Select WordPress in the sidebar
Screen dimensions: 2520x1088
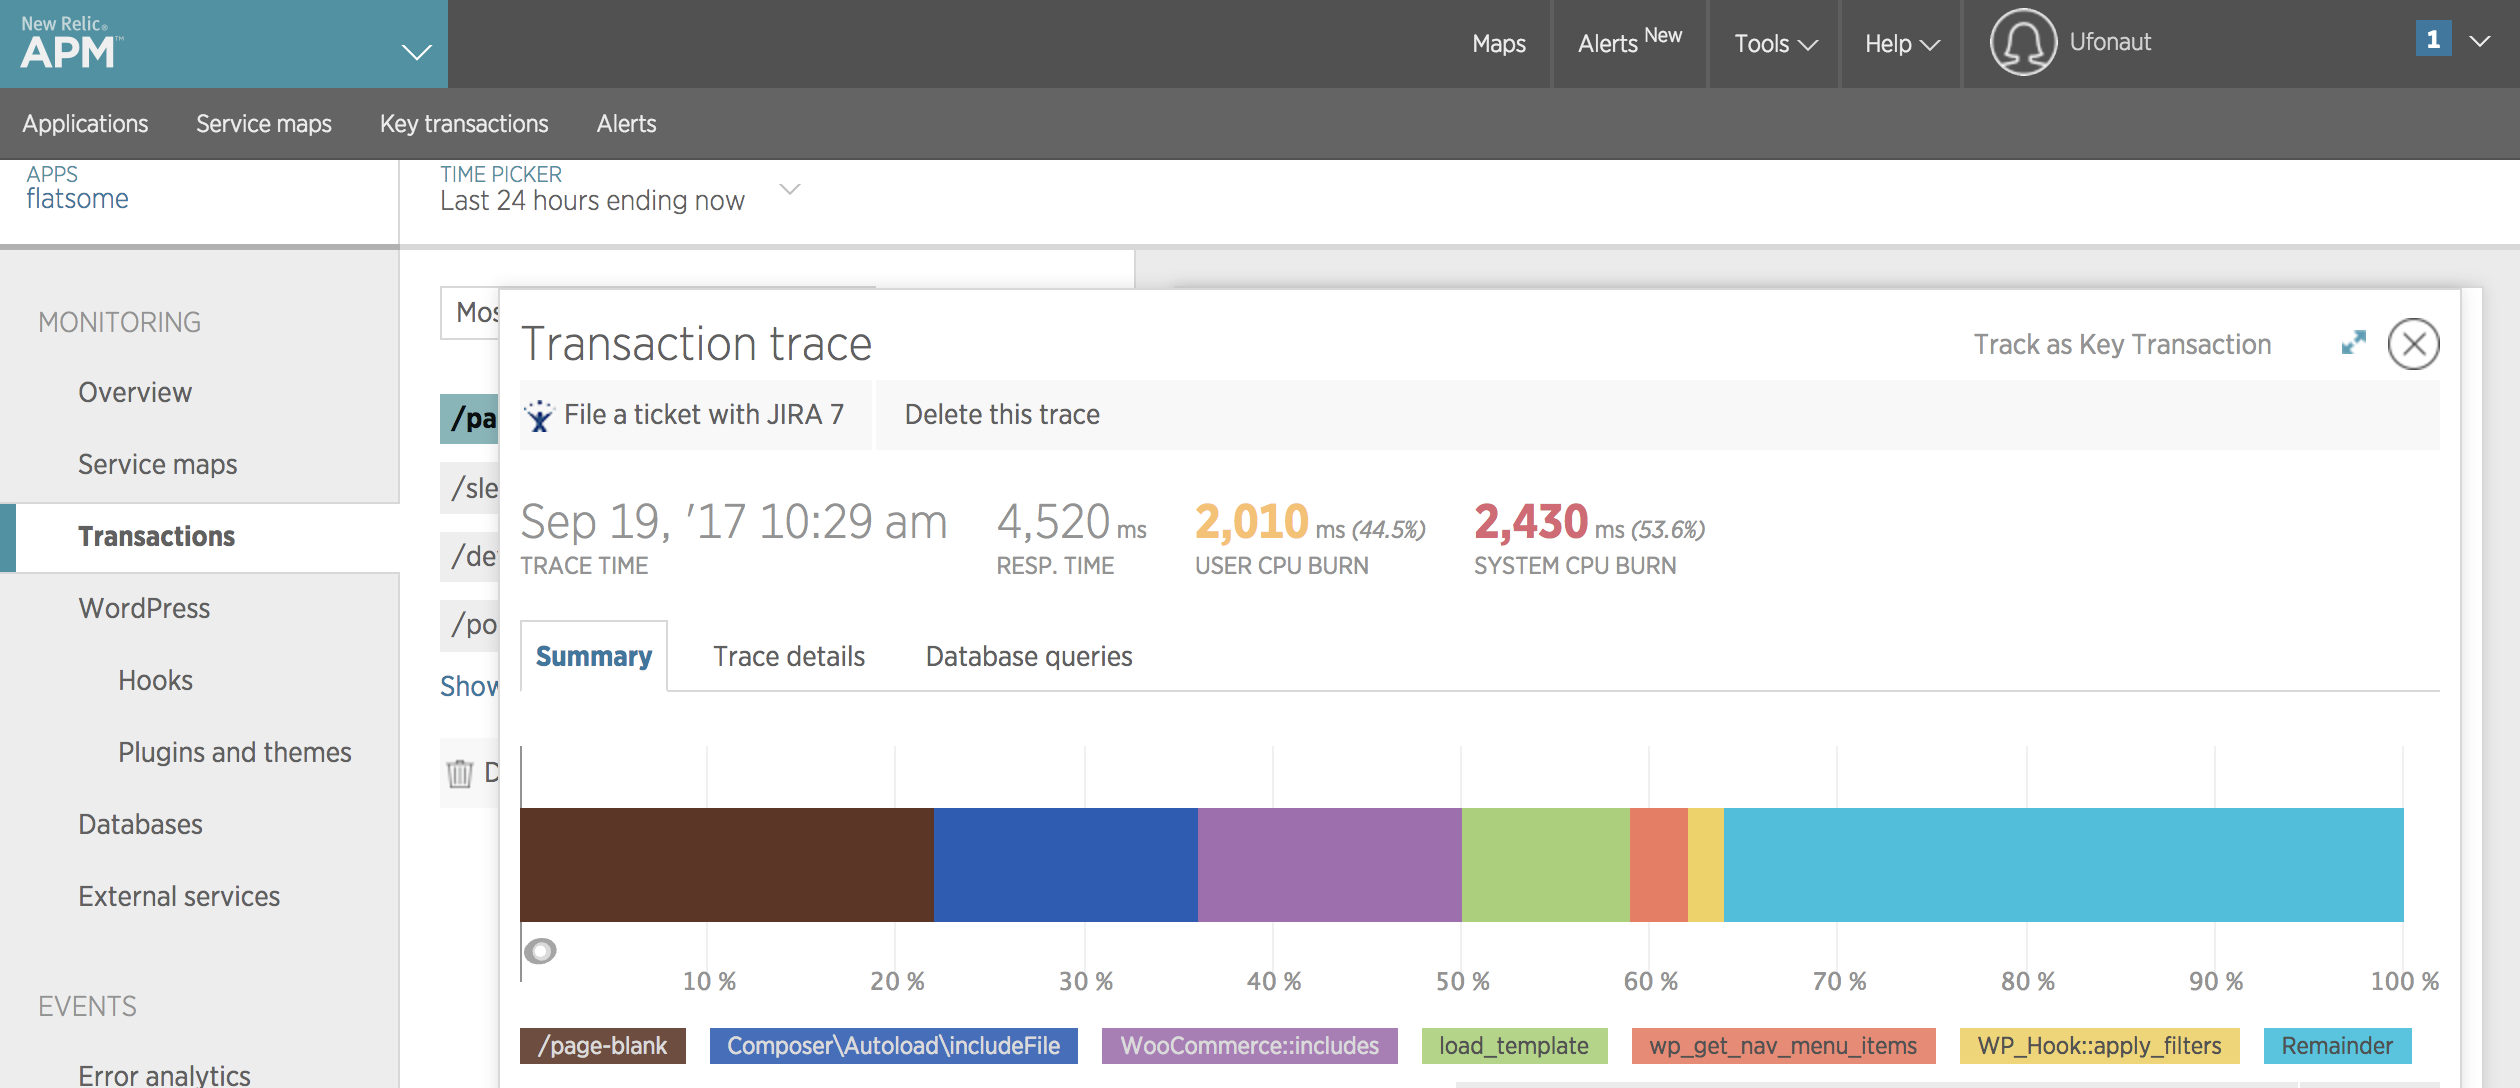point(144,608)
